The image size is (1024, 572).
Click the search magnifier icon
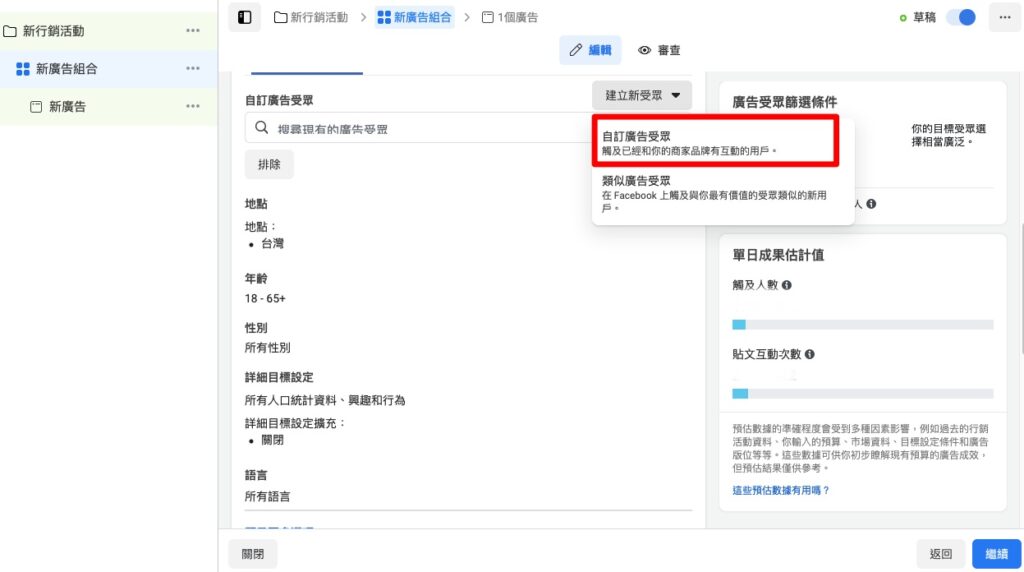tap(262, 128)
